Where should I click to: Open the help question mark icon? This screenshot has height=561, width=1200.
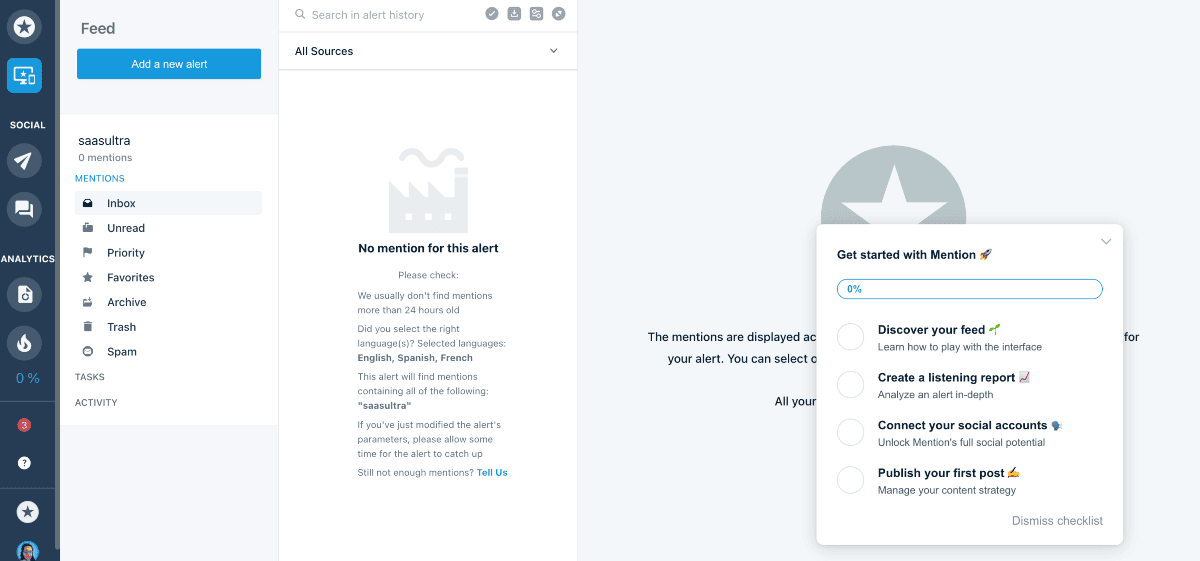24,463
